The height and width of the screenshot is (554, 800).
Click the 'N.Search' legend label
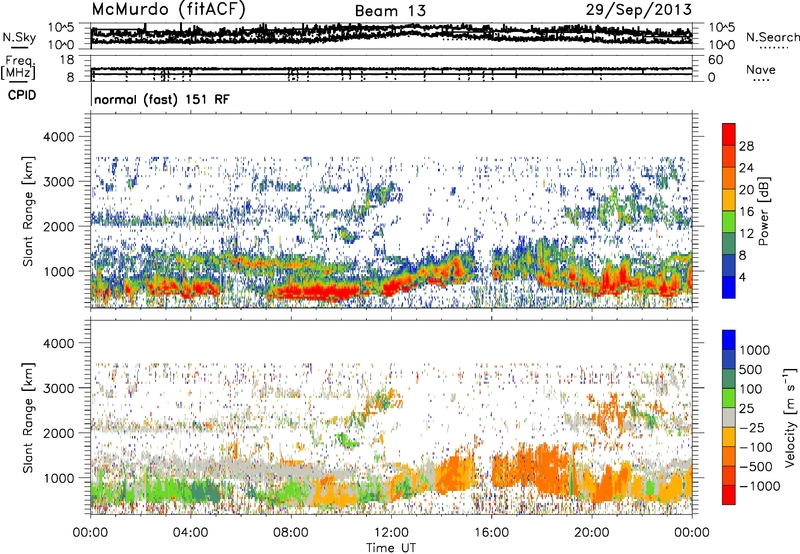point(772,37)
